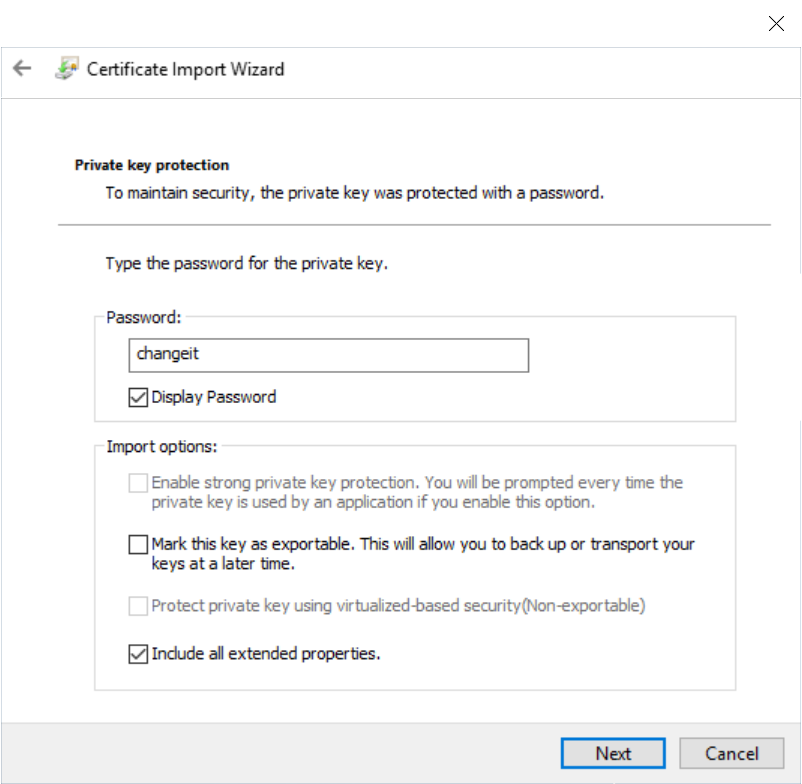Image resolution: width=802 pixels, height=784 pixels.
Task: Click into the Password text field
Action: 328,355
